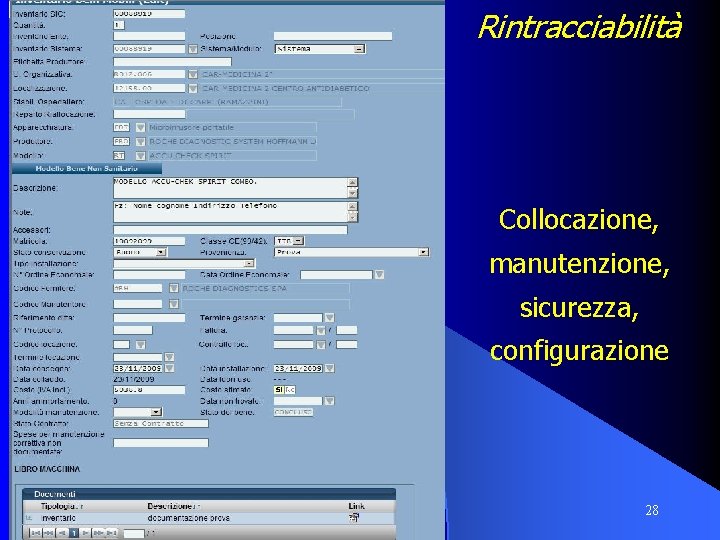
Task: Click the Stato Contratto field
Action: point(161,423)
